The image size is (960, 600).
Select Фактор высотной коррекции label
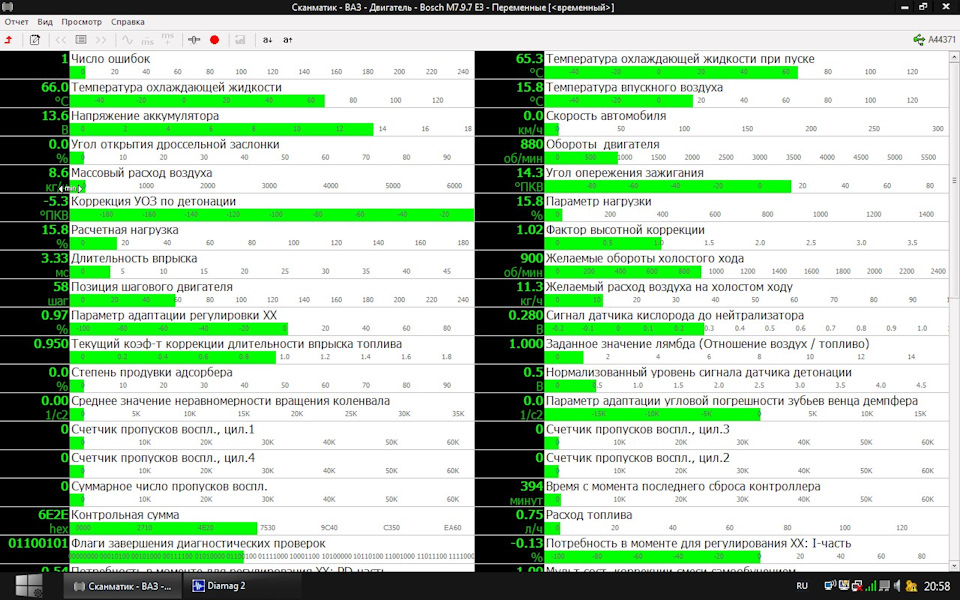625,230
